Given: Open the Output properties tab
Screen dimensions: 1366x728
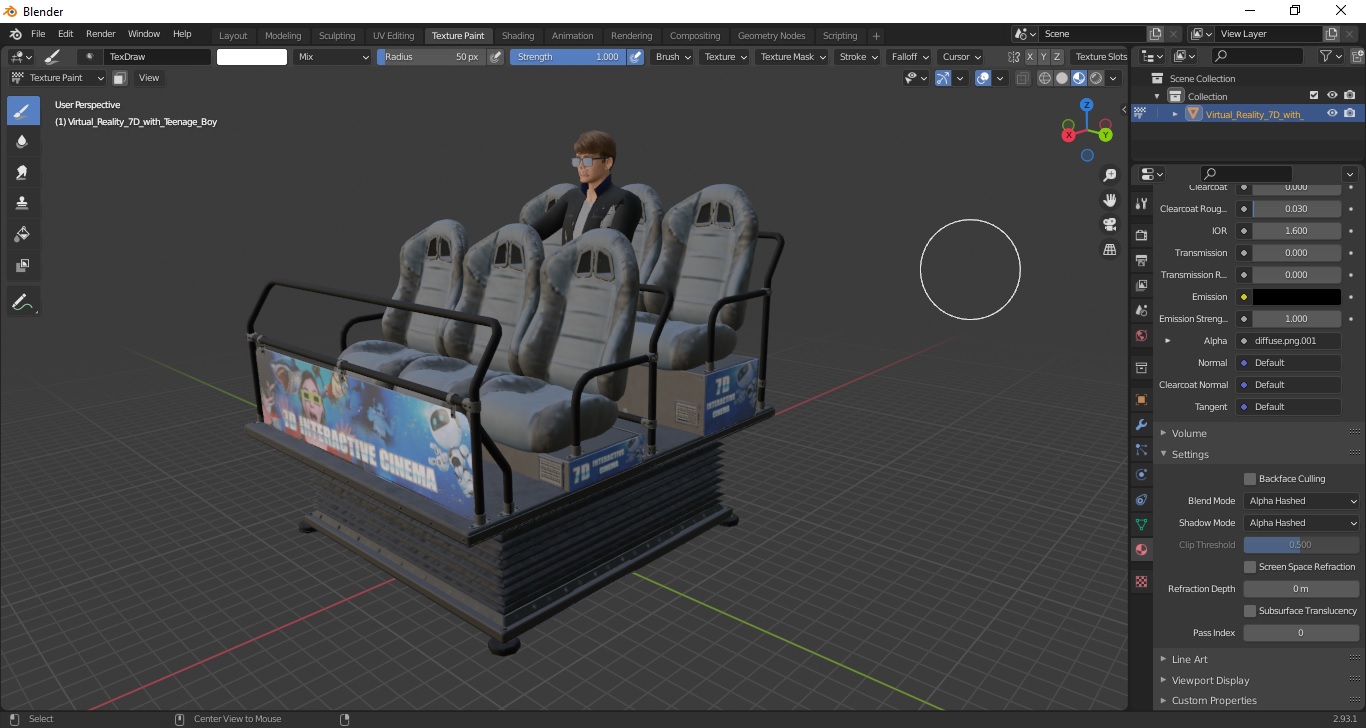Looking at the screenshot, I should click(x=1141, y=260).
